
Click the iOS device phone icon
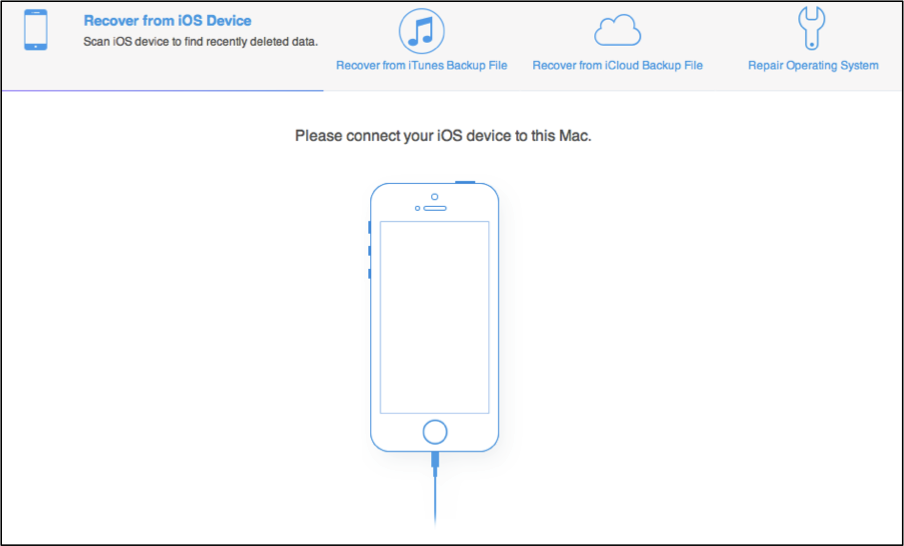tap(36, 30)
